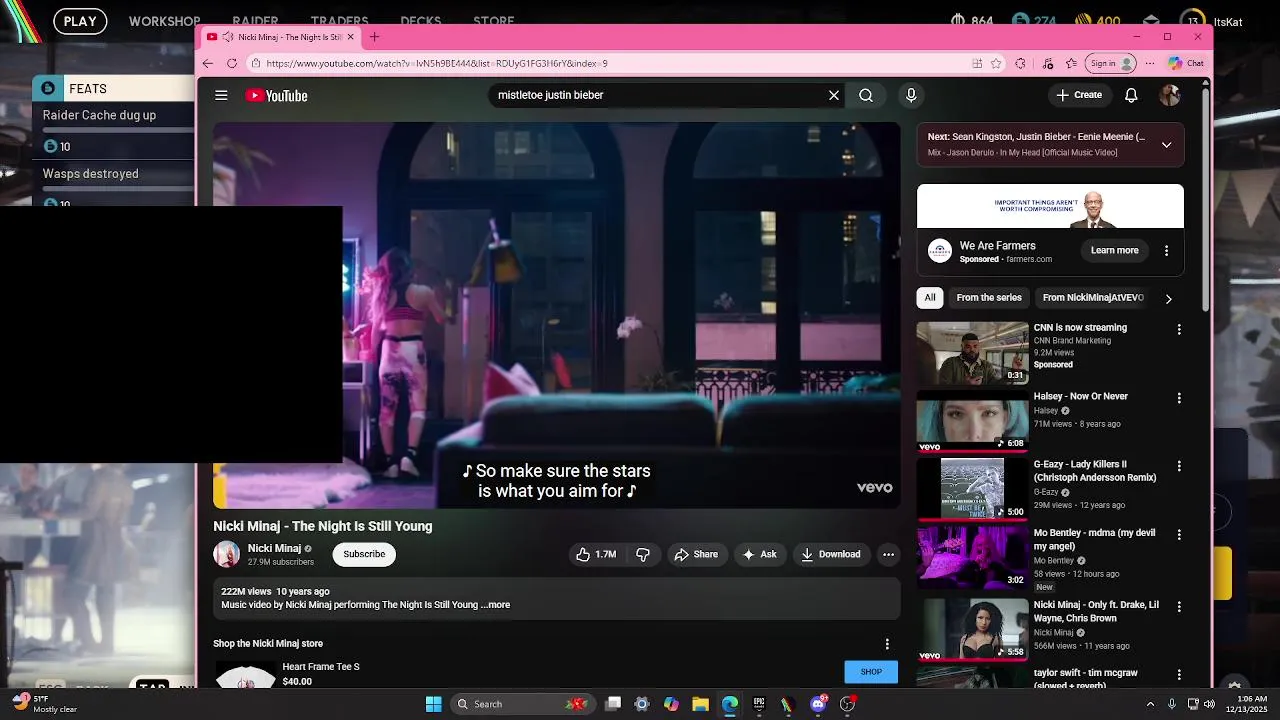This screenshot has width=1280, height=720.
Task: Open TRADERS tab in the game window
Action: click(339, 21)
